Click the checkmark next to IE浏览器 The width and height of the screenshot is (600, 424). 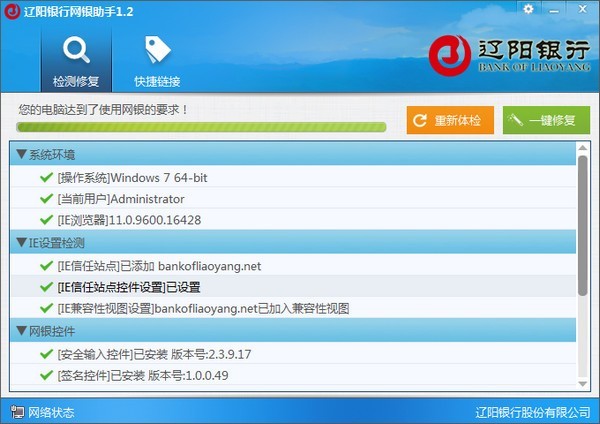point(46,220)
